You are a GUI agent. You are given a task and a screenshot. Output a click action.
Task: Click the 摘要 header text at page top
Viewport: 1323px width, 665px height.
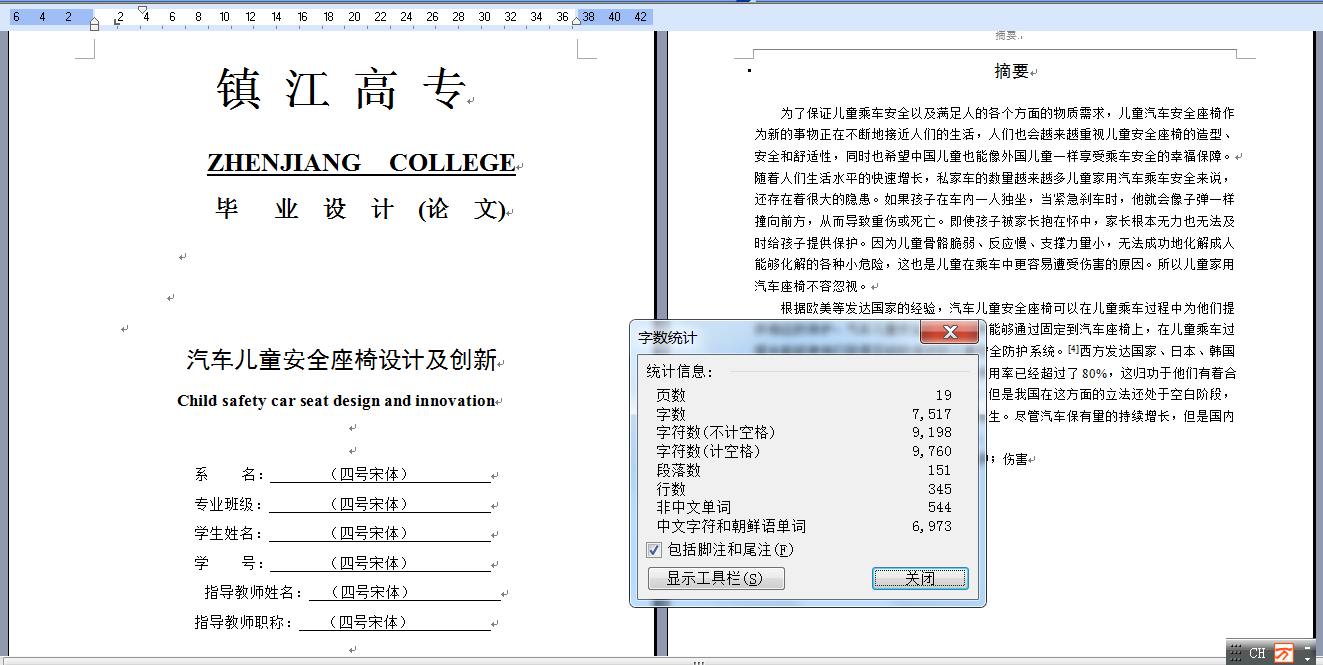1005,36
